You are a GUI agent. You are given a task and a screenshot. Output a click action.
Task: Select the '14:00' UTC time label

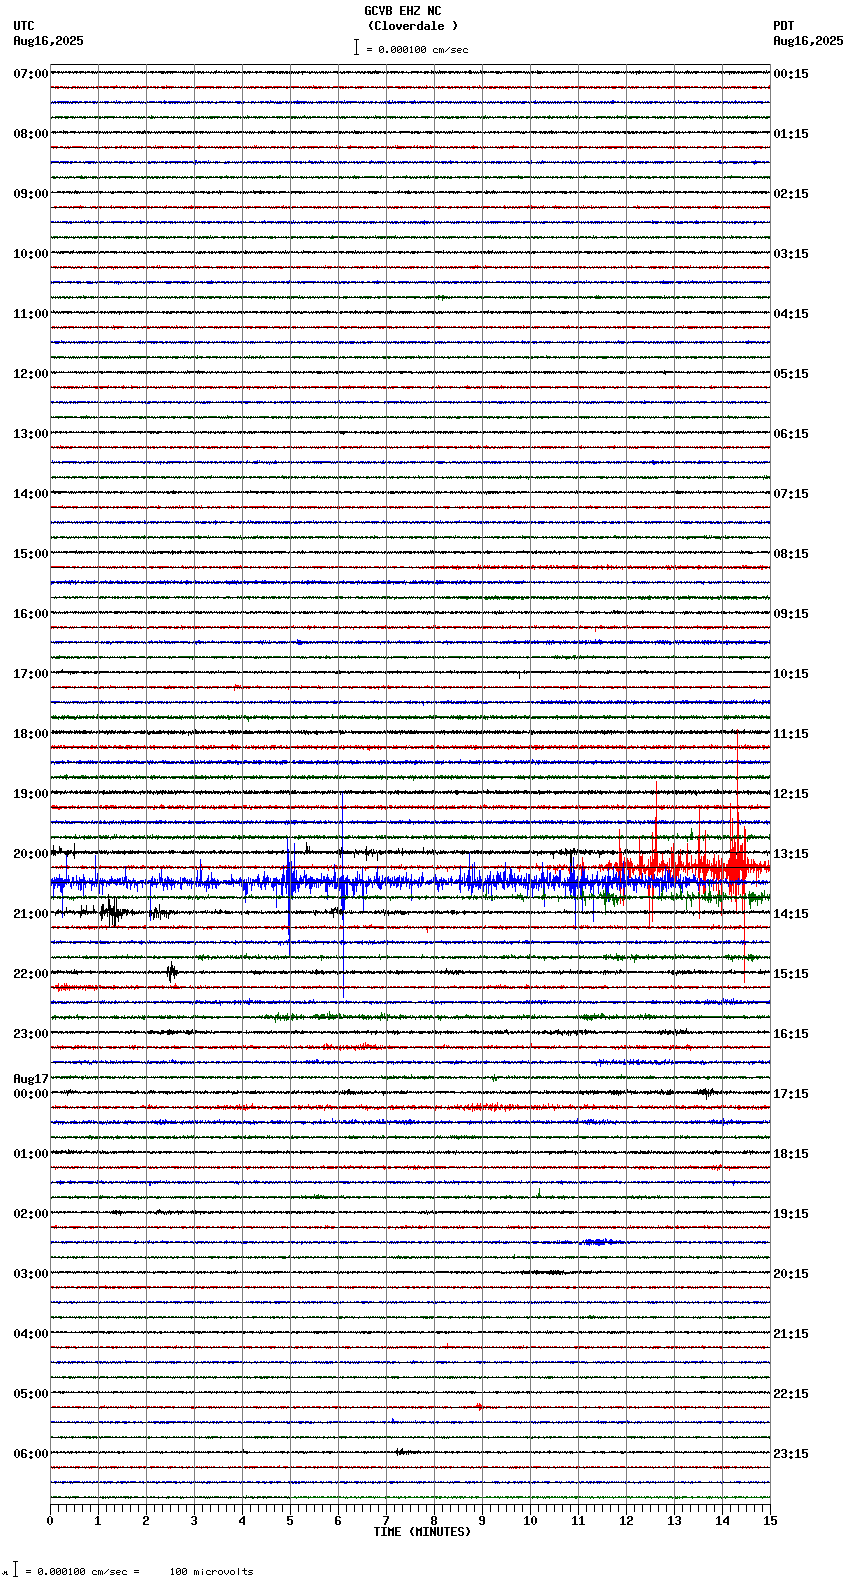(31, 494)
